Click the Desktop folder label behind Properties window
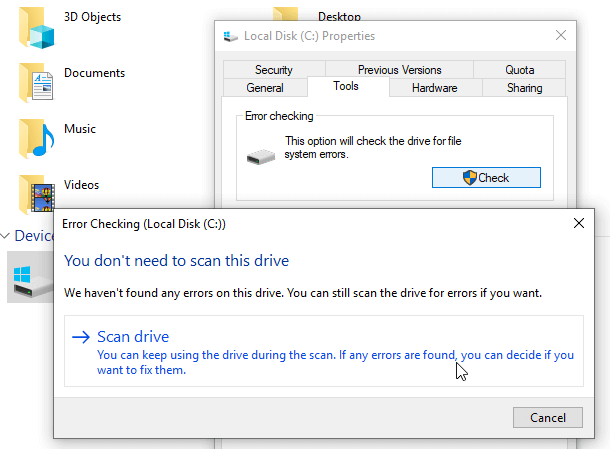Screen dimensions: 610x449 (339, 16)
